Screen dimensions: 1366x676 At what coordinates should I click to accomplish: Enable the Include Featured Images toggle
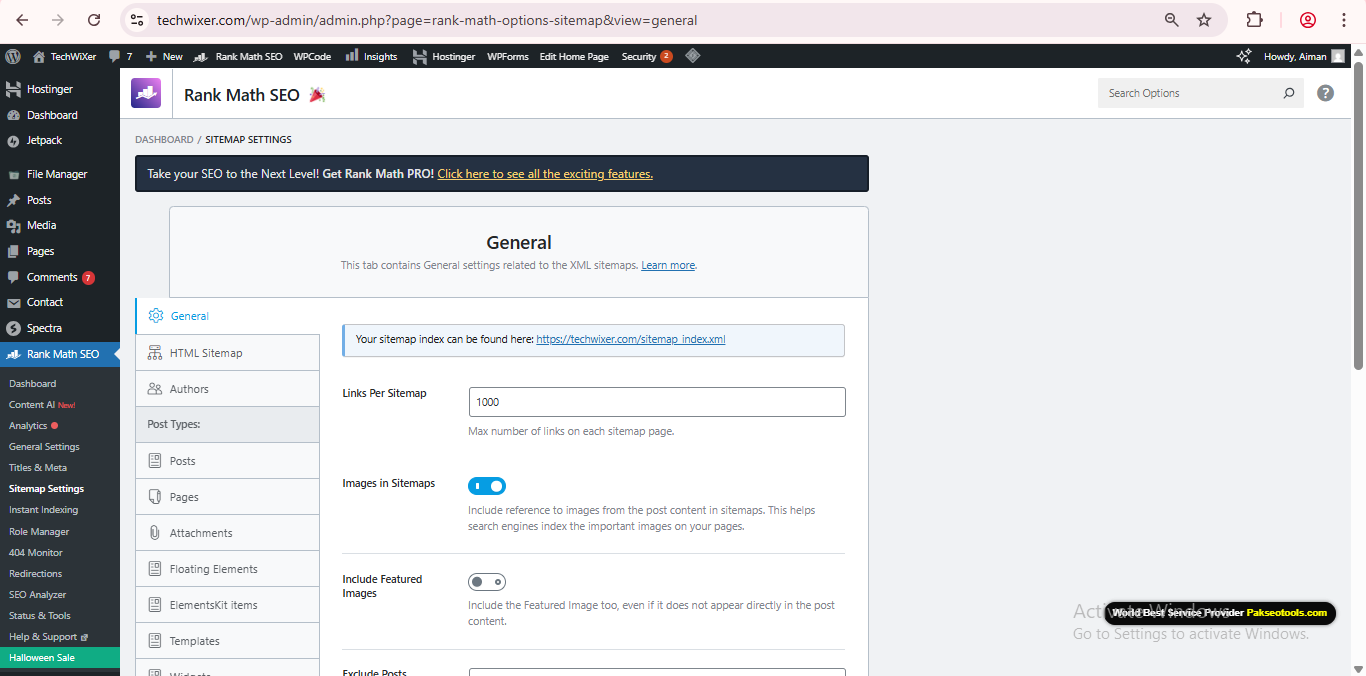click(487, 582)
